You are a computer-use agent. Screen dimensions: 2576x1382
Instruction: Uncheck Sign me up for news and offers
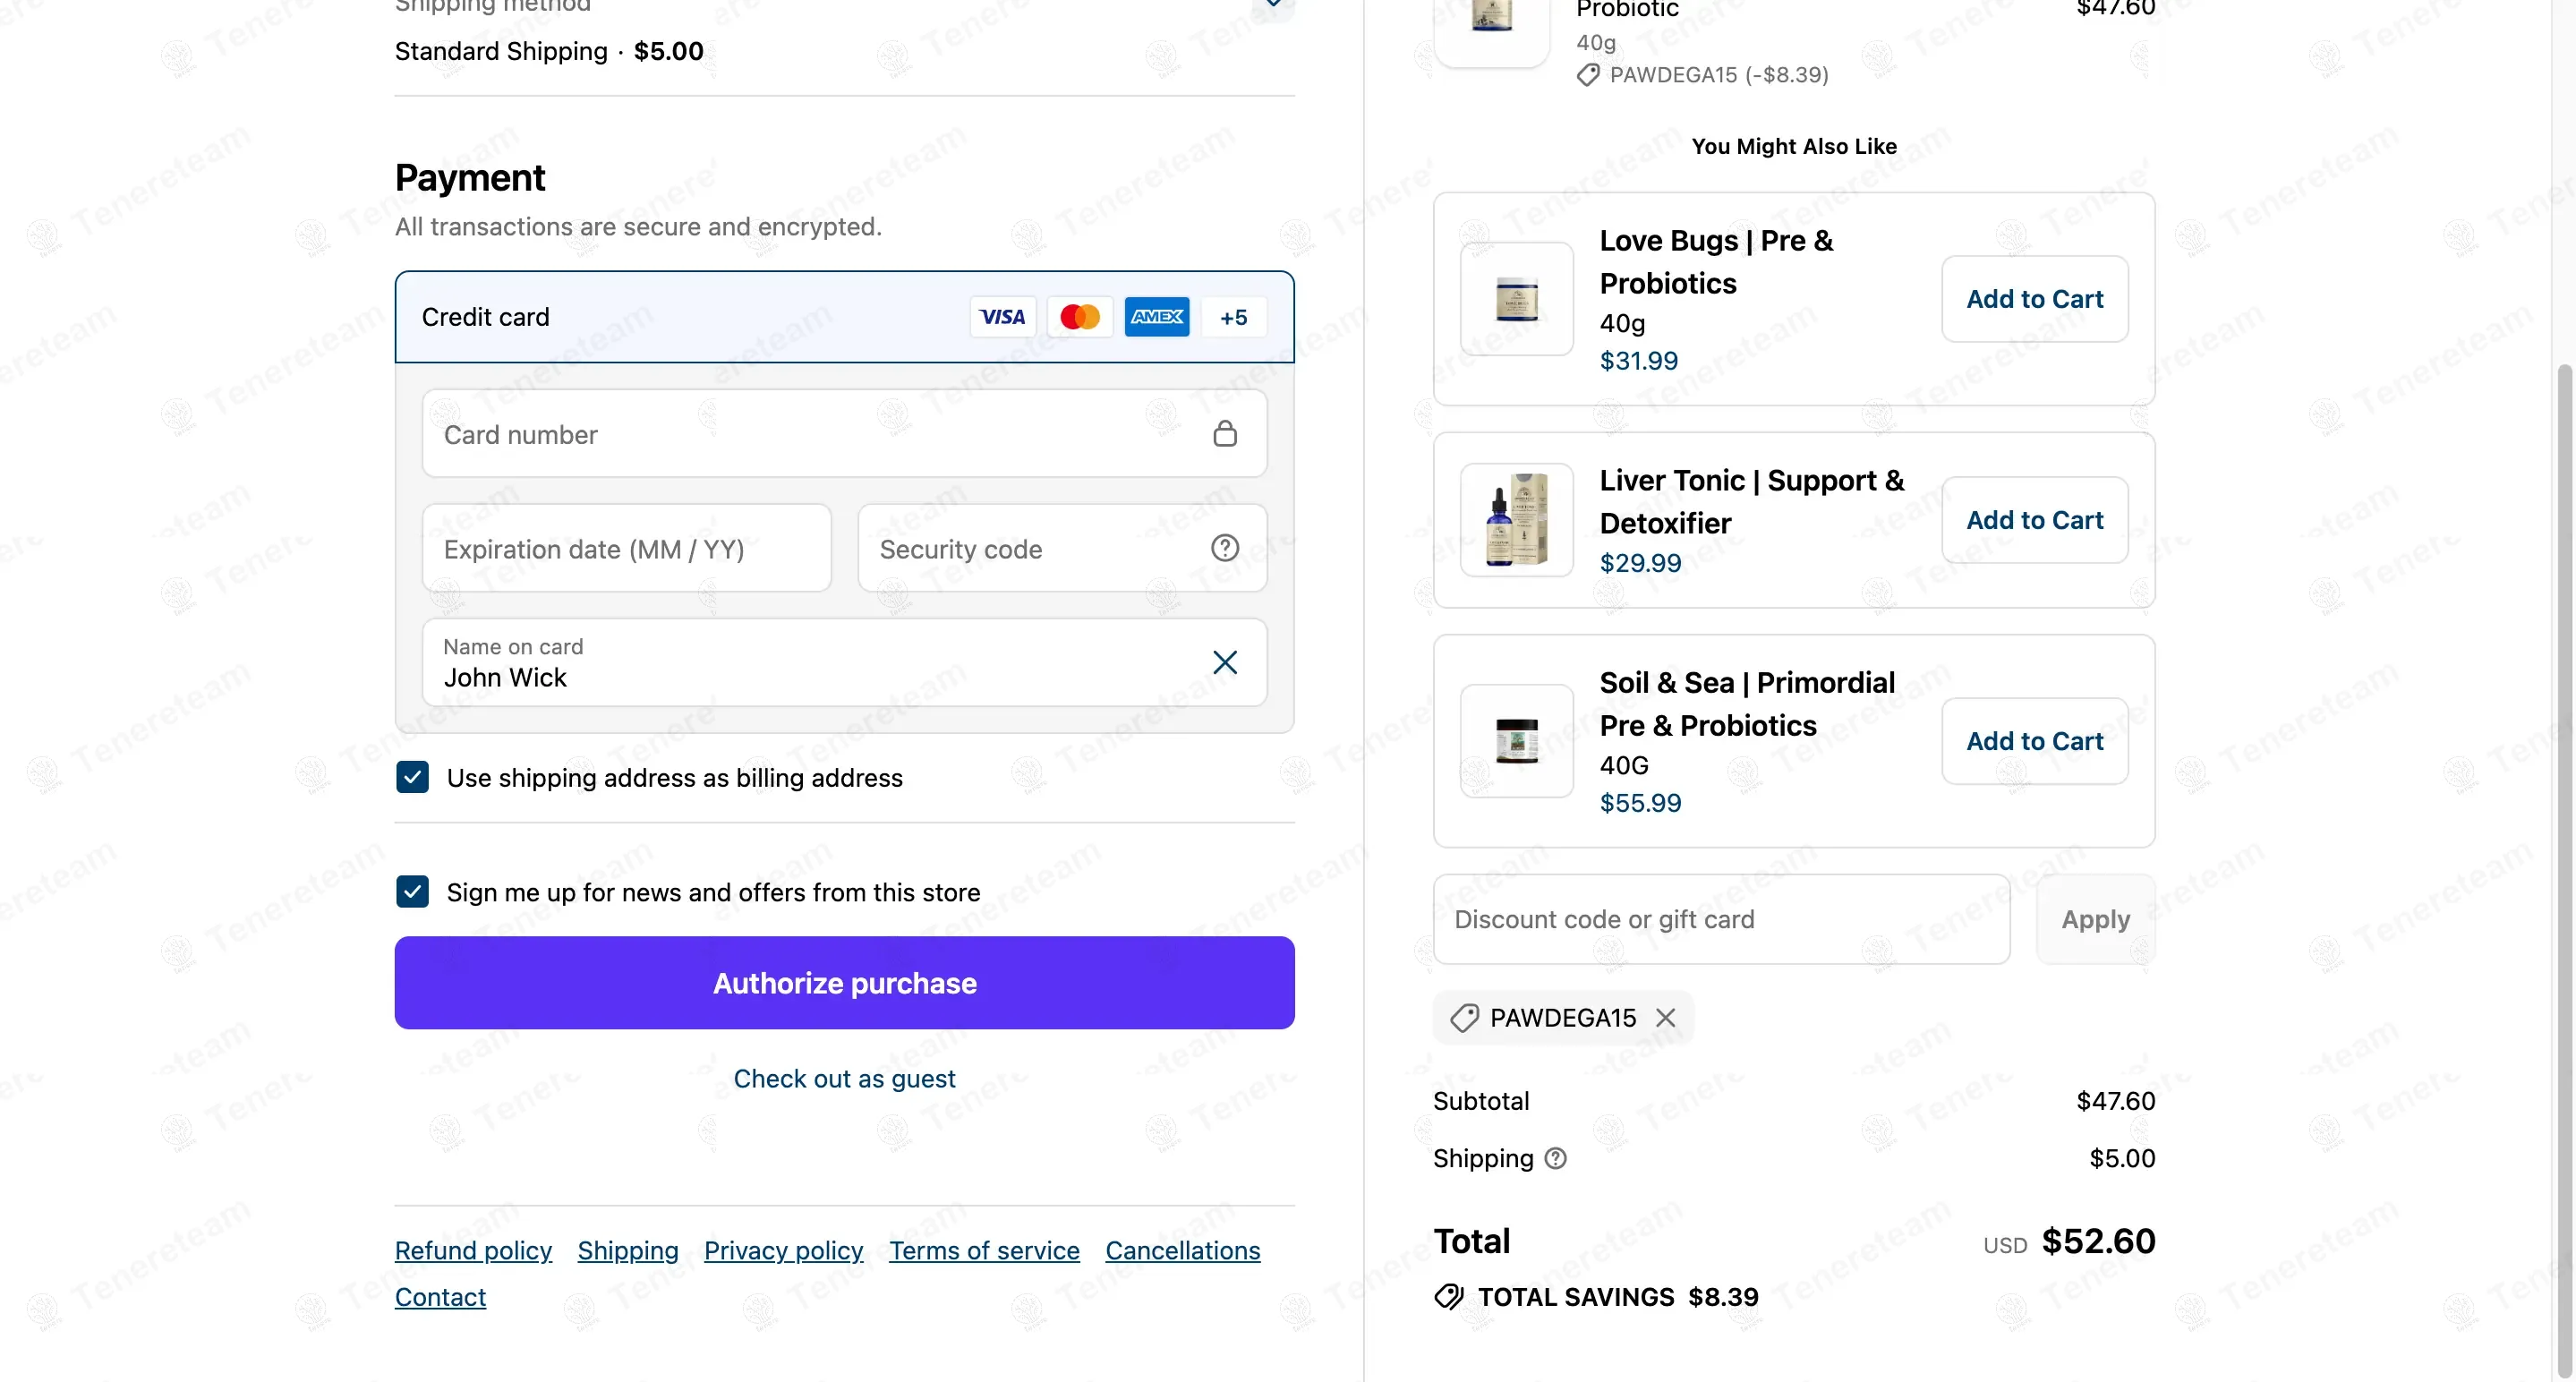pos(412,891)
